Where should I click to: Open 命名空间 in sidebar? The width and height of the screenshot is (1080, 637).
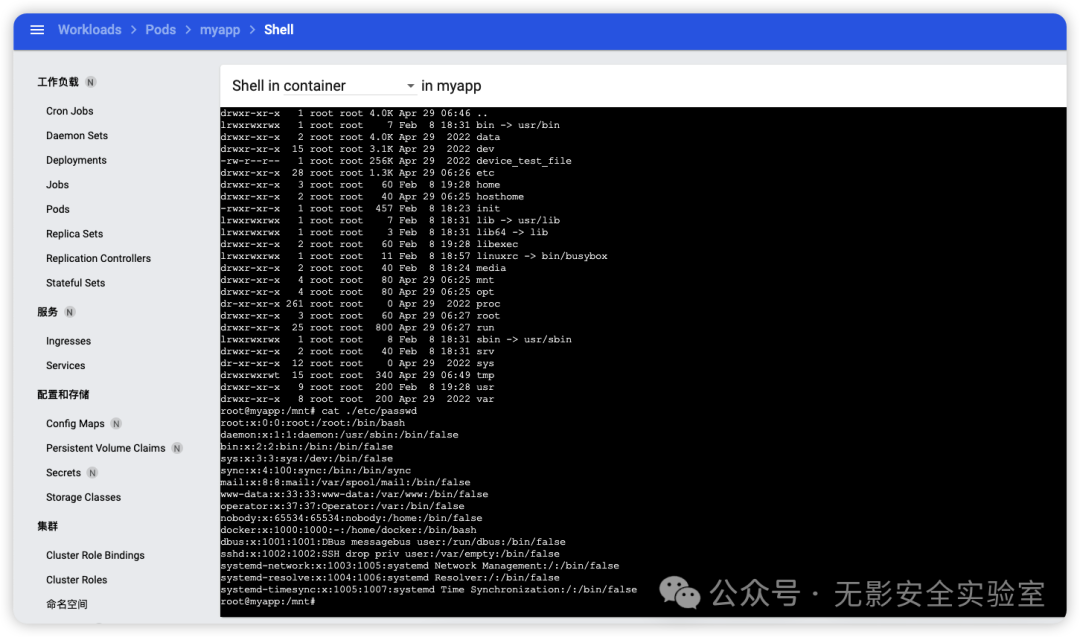point(67,604)
